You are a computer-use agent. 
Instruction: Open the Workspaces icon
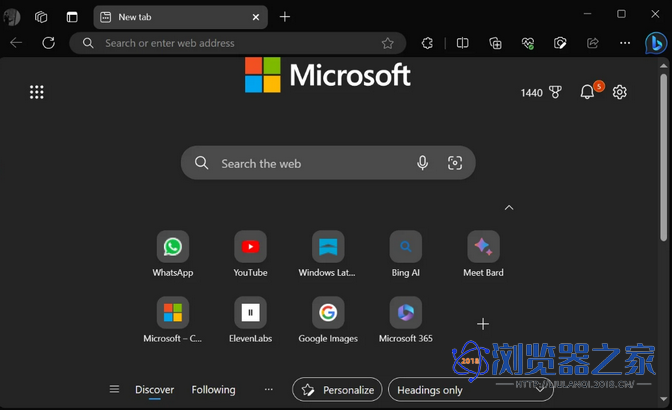[41, 17]
